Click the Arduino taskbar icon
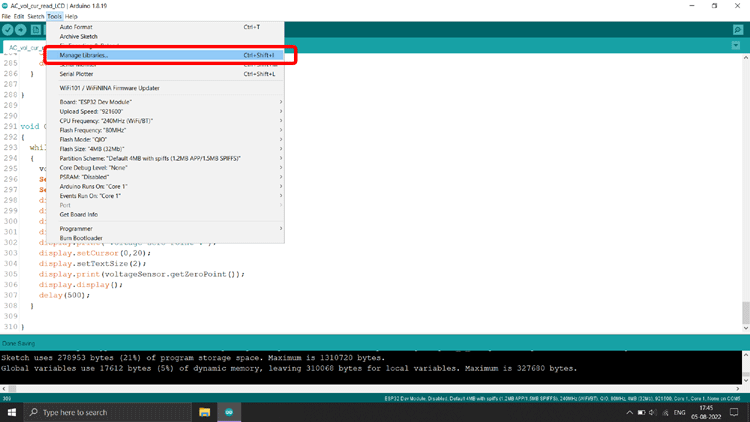 [x=229, y=412]
